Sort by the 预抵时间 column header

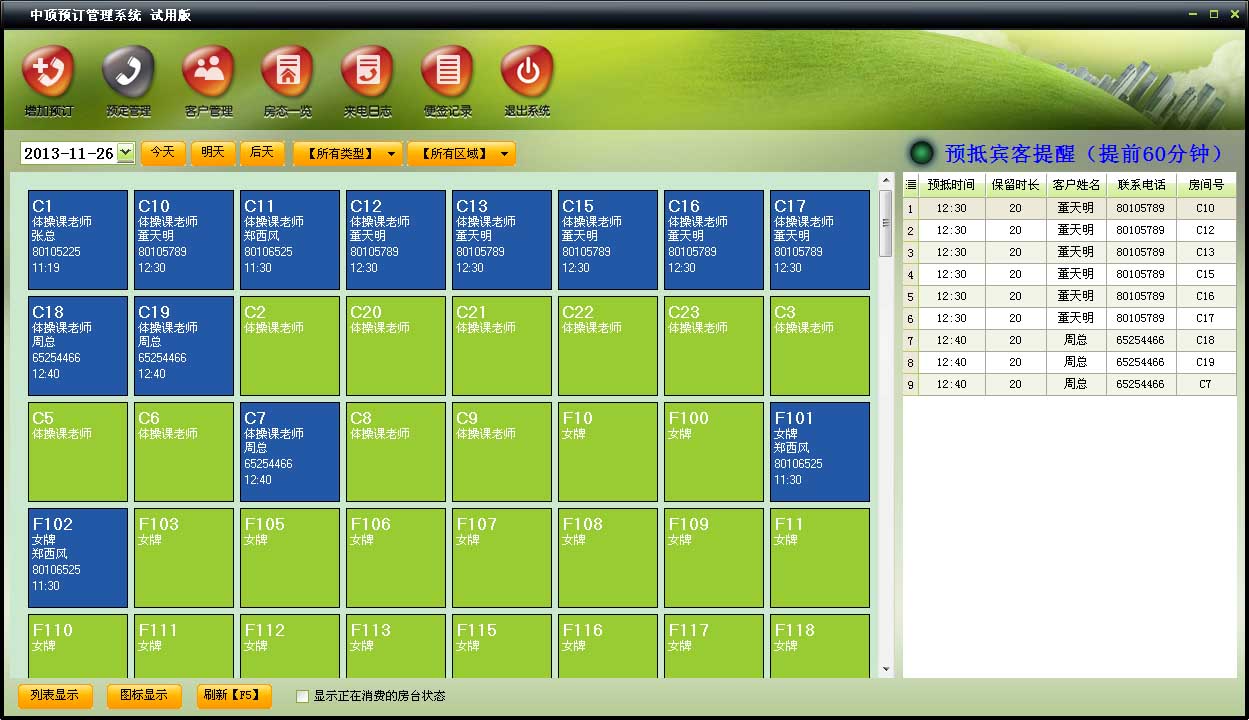(x=951, y=185)
